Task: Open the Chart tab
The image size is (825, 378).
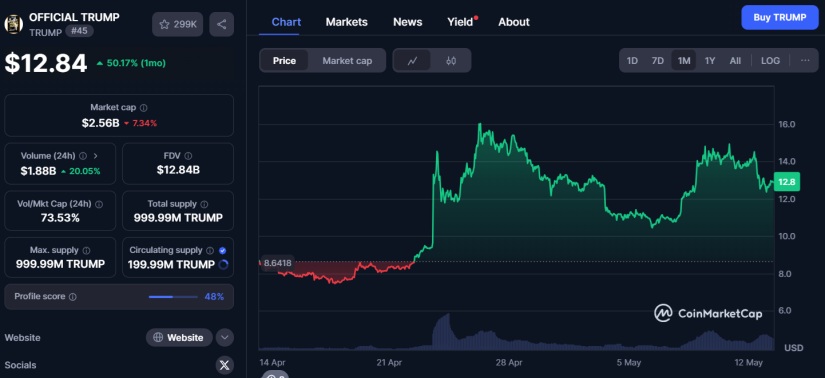Action: coord(286,22)
